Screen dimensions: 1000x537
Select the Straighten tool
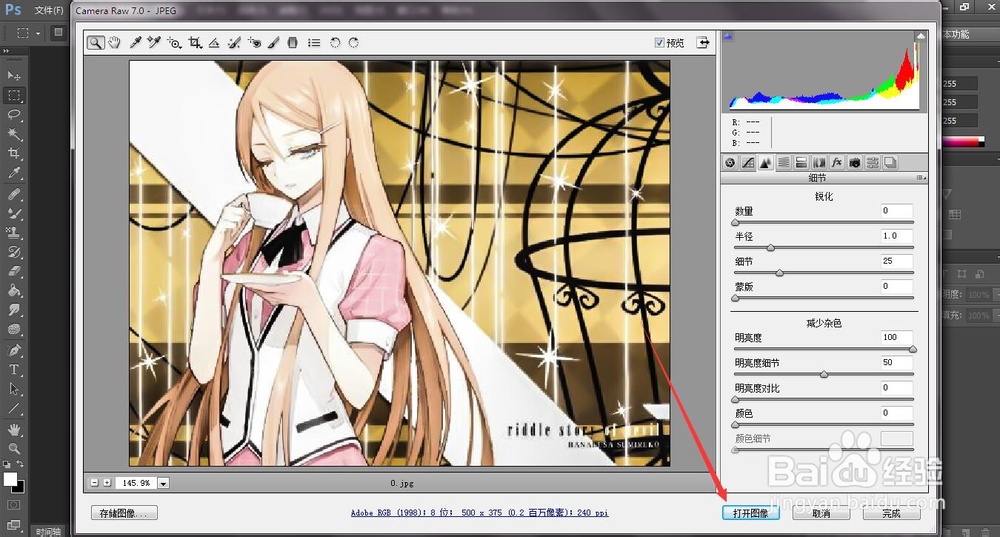click(x=214, y=43)
